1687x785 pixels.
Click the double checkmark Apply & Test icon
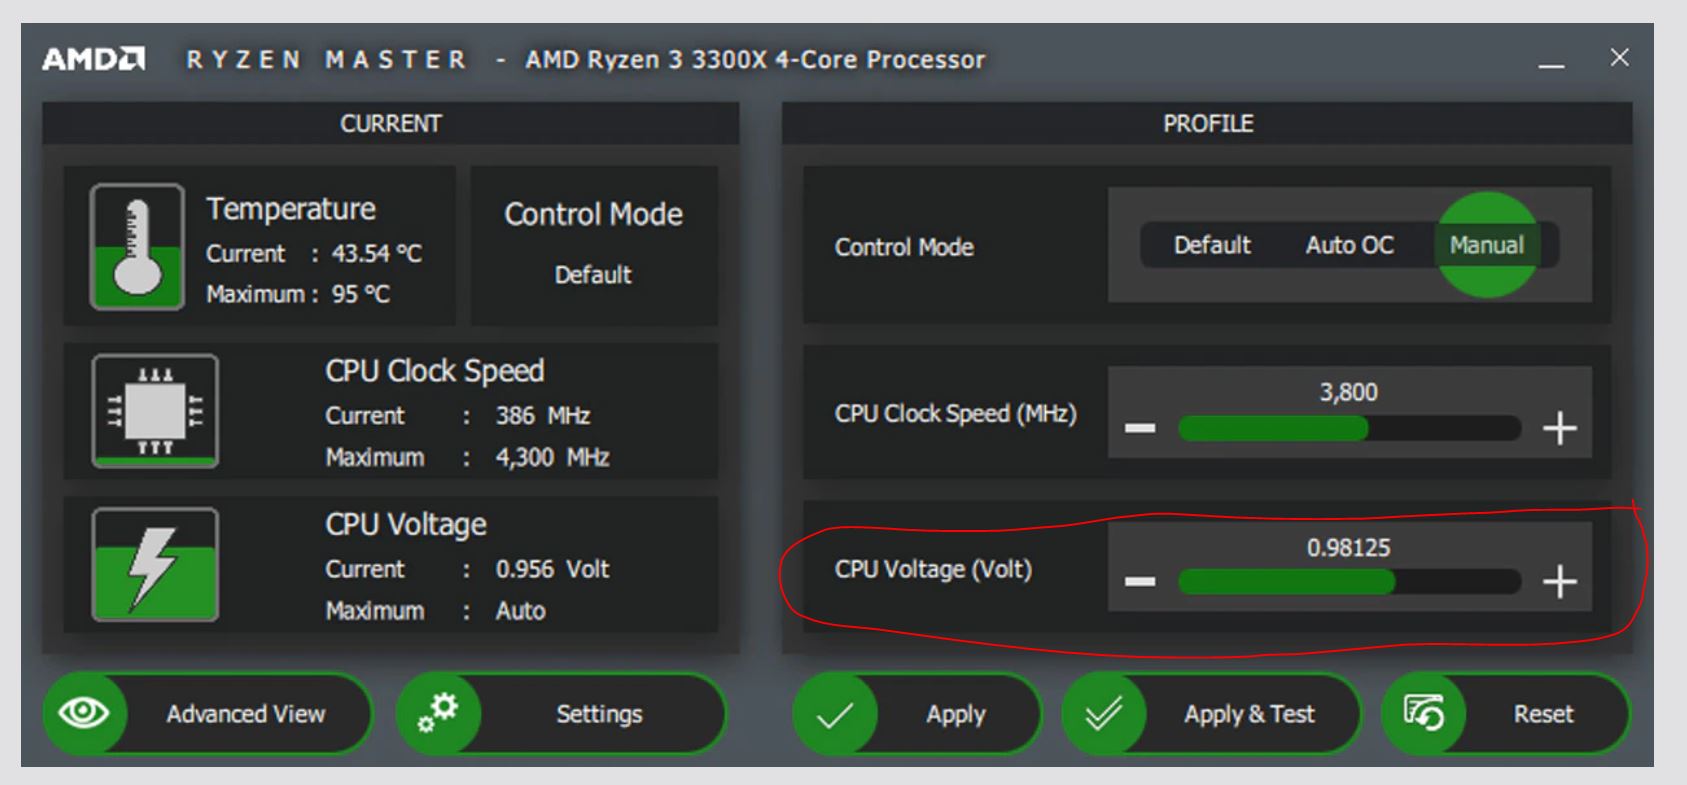click(1103, 714)
